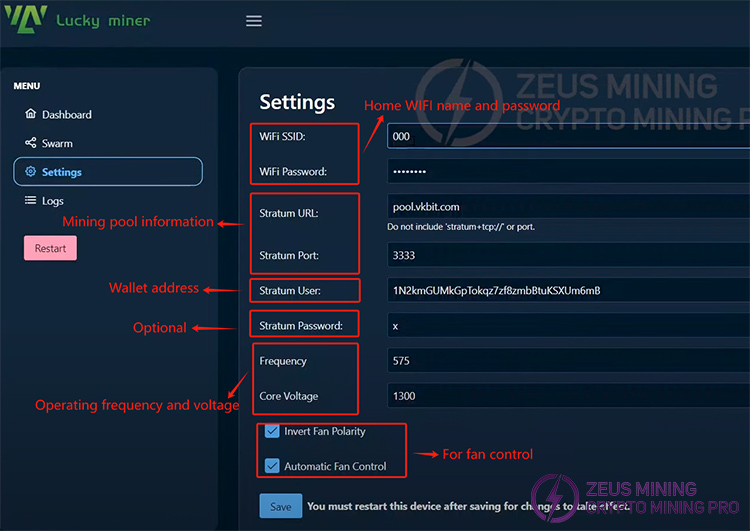Image resolution: width=750 pixels, height=531 pixels.
Task: Toggle the hamburger menu icon
Action: tap(254, 21)
